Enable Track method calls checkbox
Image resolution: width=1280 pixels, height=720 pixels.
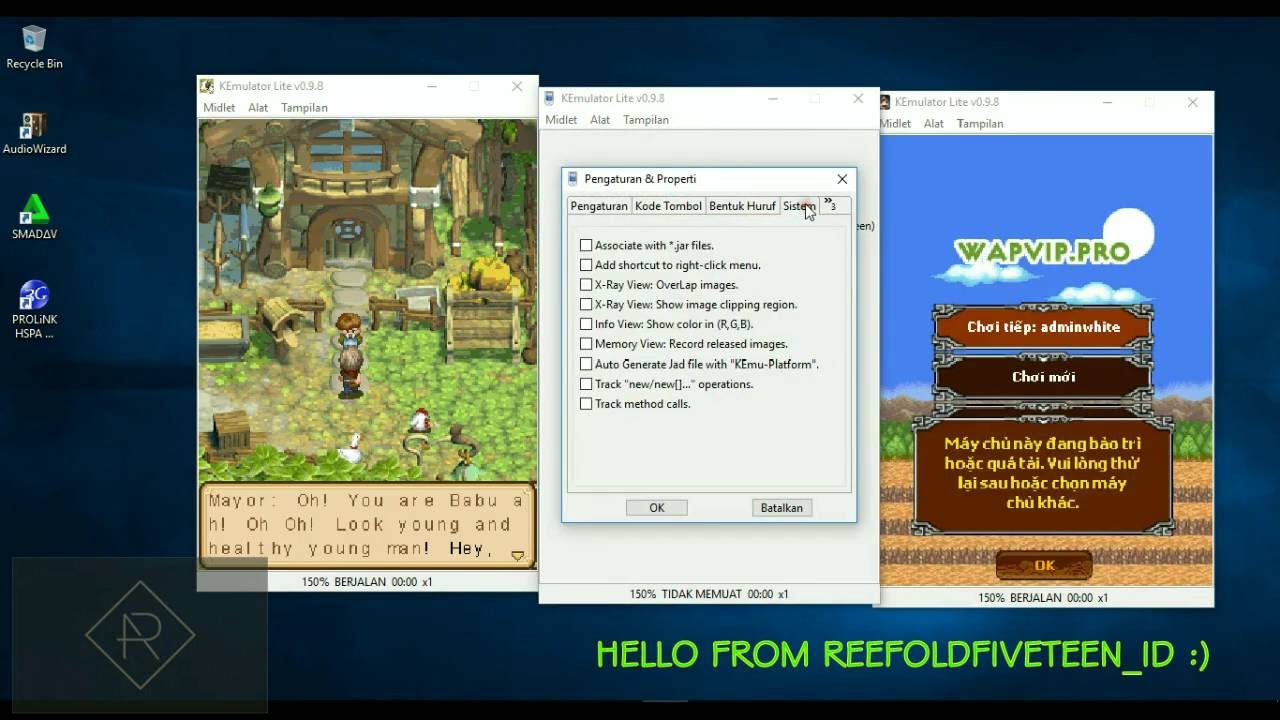pyautogui.click(x=586, y=404)
